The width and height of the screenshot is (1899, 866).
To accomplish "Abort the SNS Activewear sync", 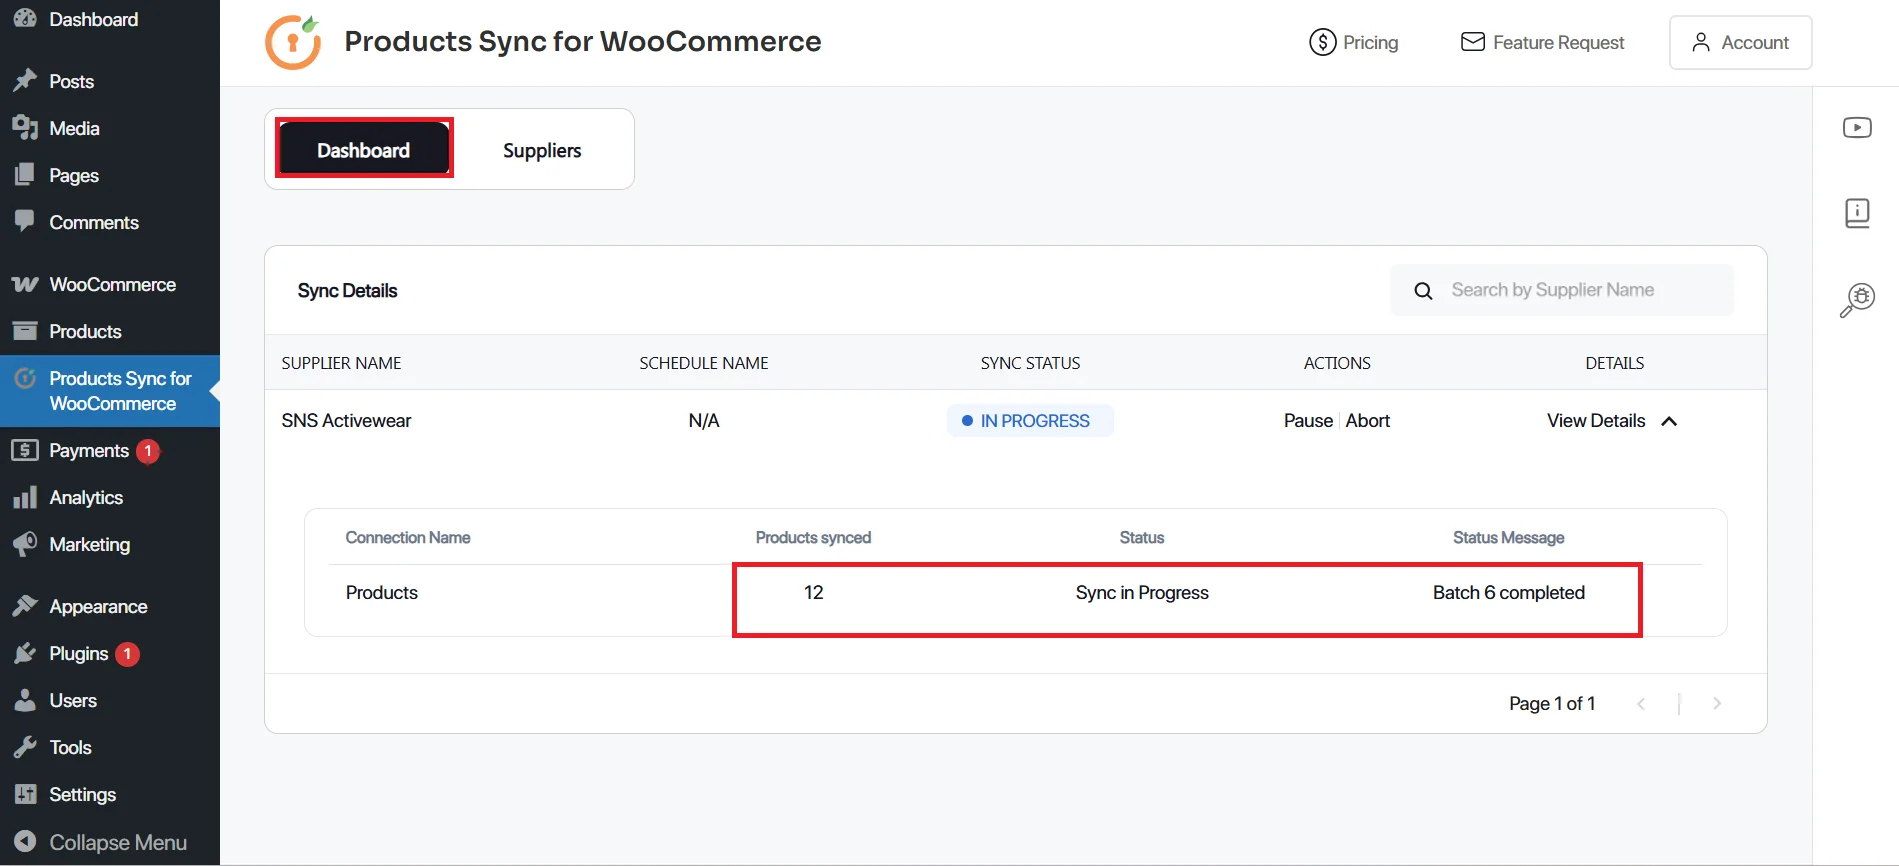I will click(x=1368, y=421).
